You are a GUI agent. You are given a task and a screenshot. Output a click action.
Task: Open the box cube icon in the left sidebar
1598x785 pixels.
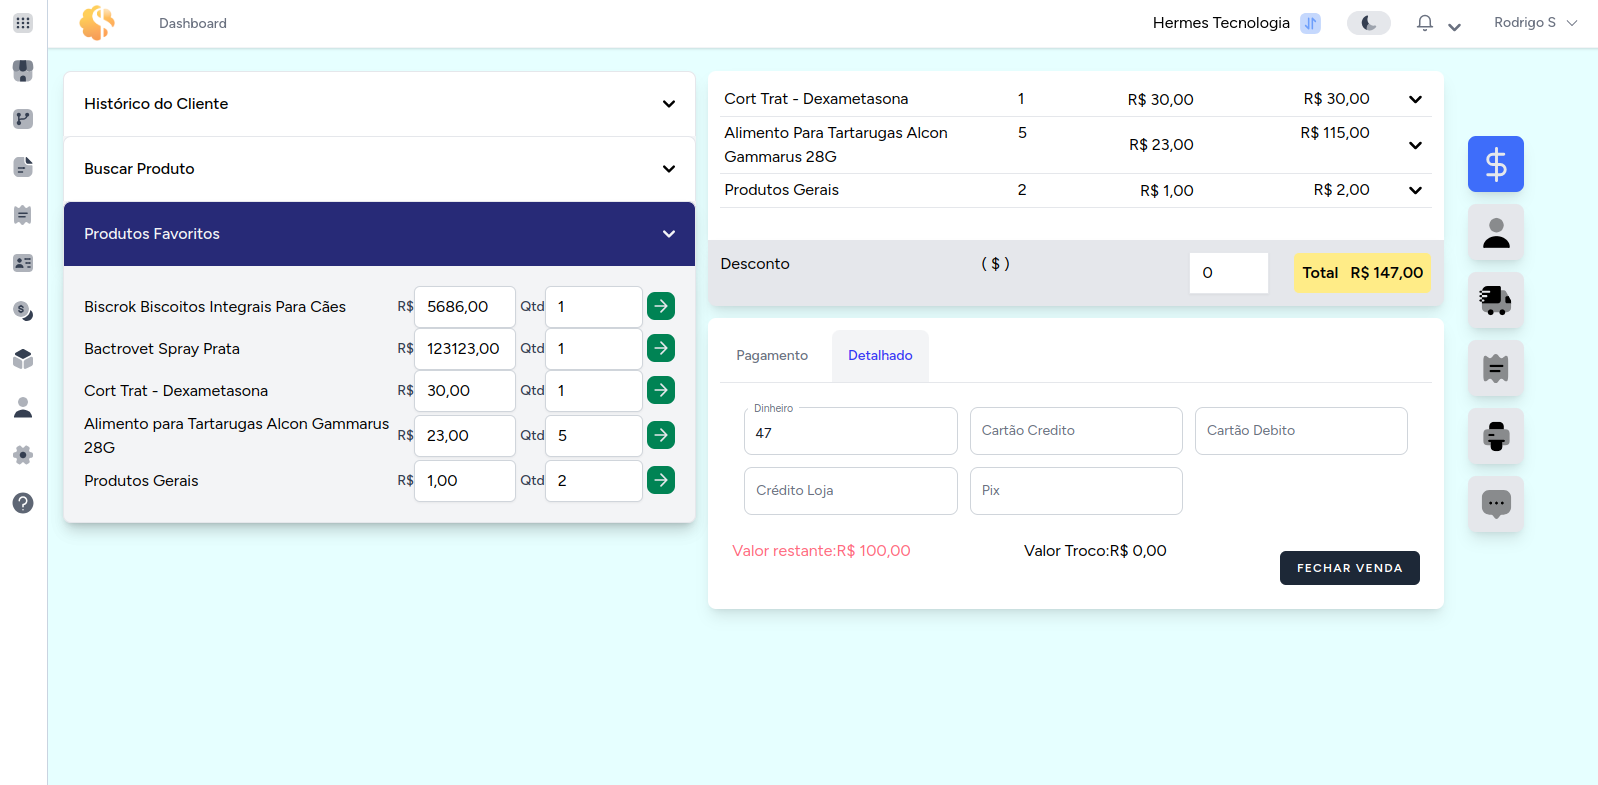(x=23, y=359)
